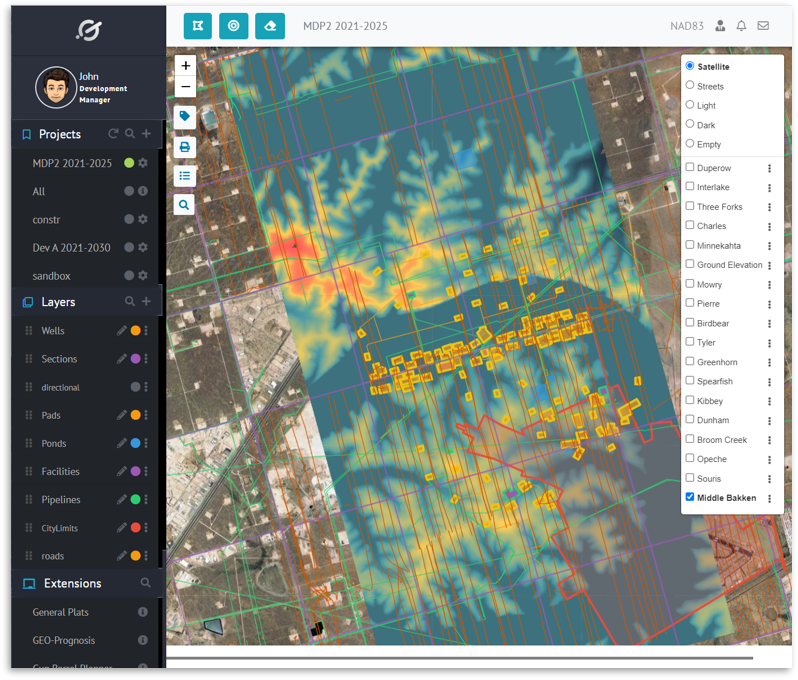The height and width of the screenshot is (680, 798).
Task: Open options menu for the Charles overlay
Action: coord(769,226)
